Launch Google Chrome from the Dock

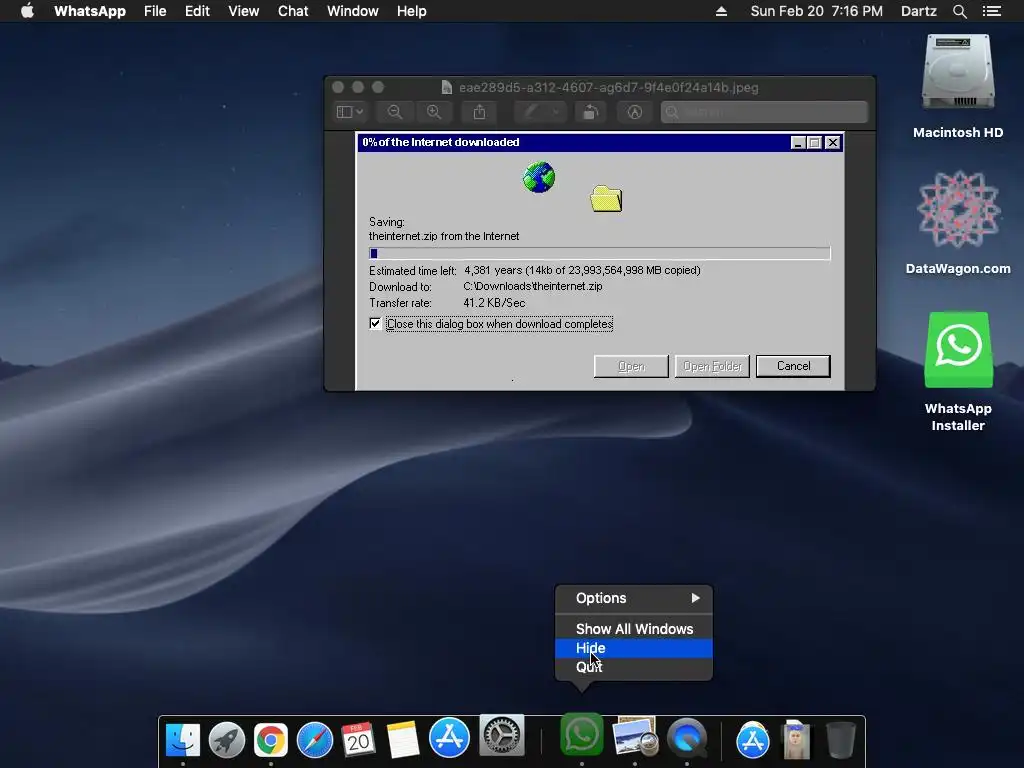(270, 740)
